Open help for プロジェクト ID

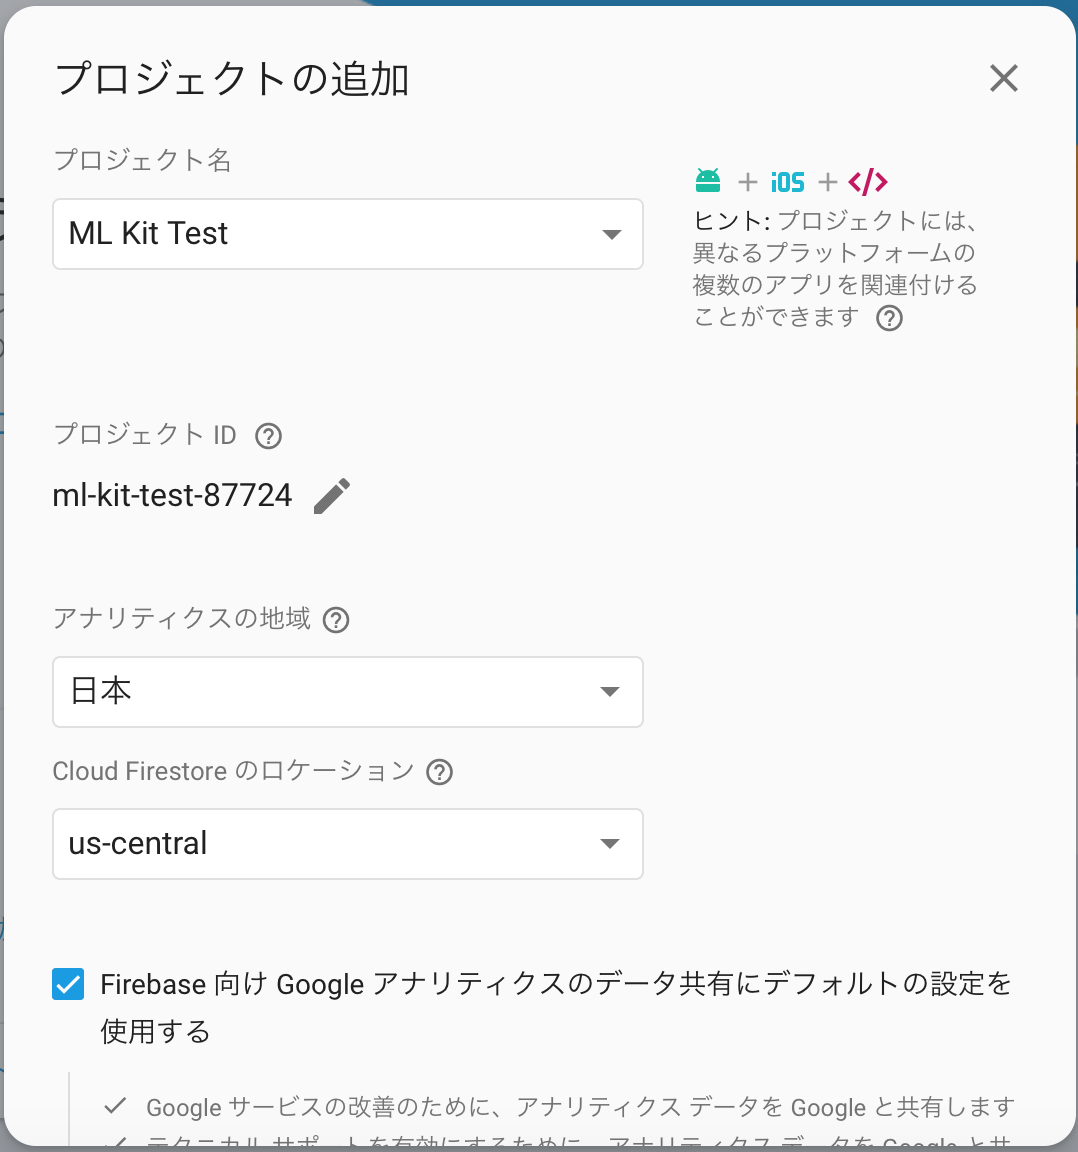(268, 436)
